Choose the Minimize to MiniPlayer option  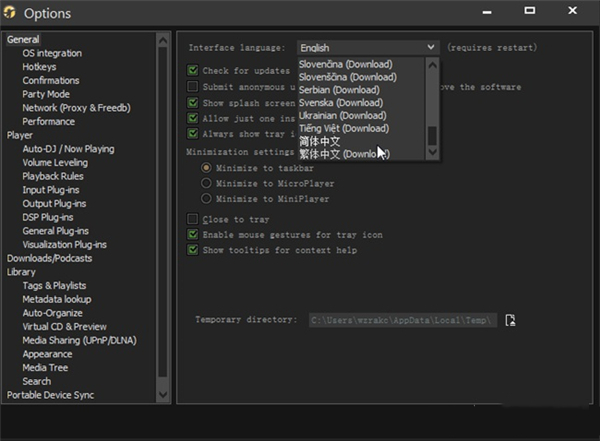click(x=206, y=198)
